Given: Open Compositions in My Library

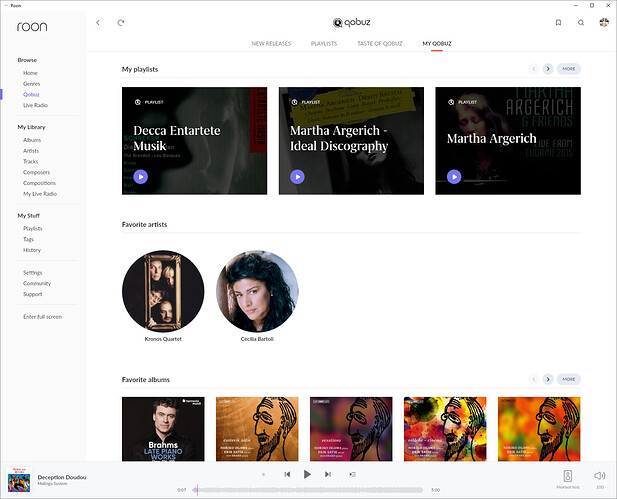Looking at the screenshot, I should pos(39,183).
